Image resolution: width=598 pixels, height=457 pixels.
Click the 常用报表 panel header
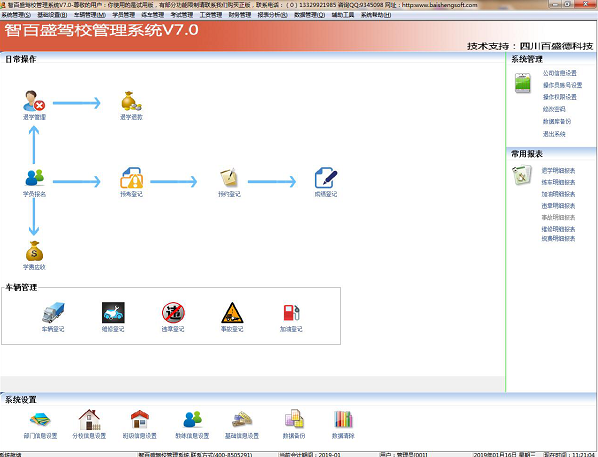pyautogui.click(x=527, y=154)
